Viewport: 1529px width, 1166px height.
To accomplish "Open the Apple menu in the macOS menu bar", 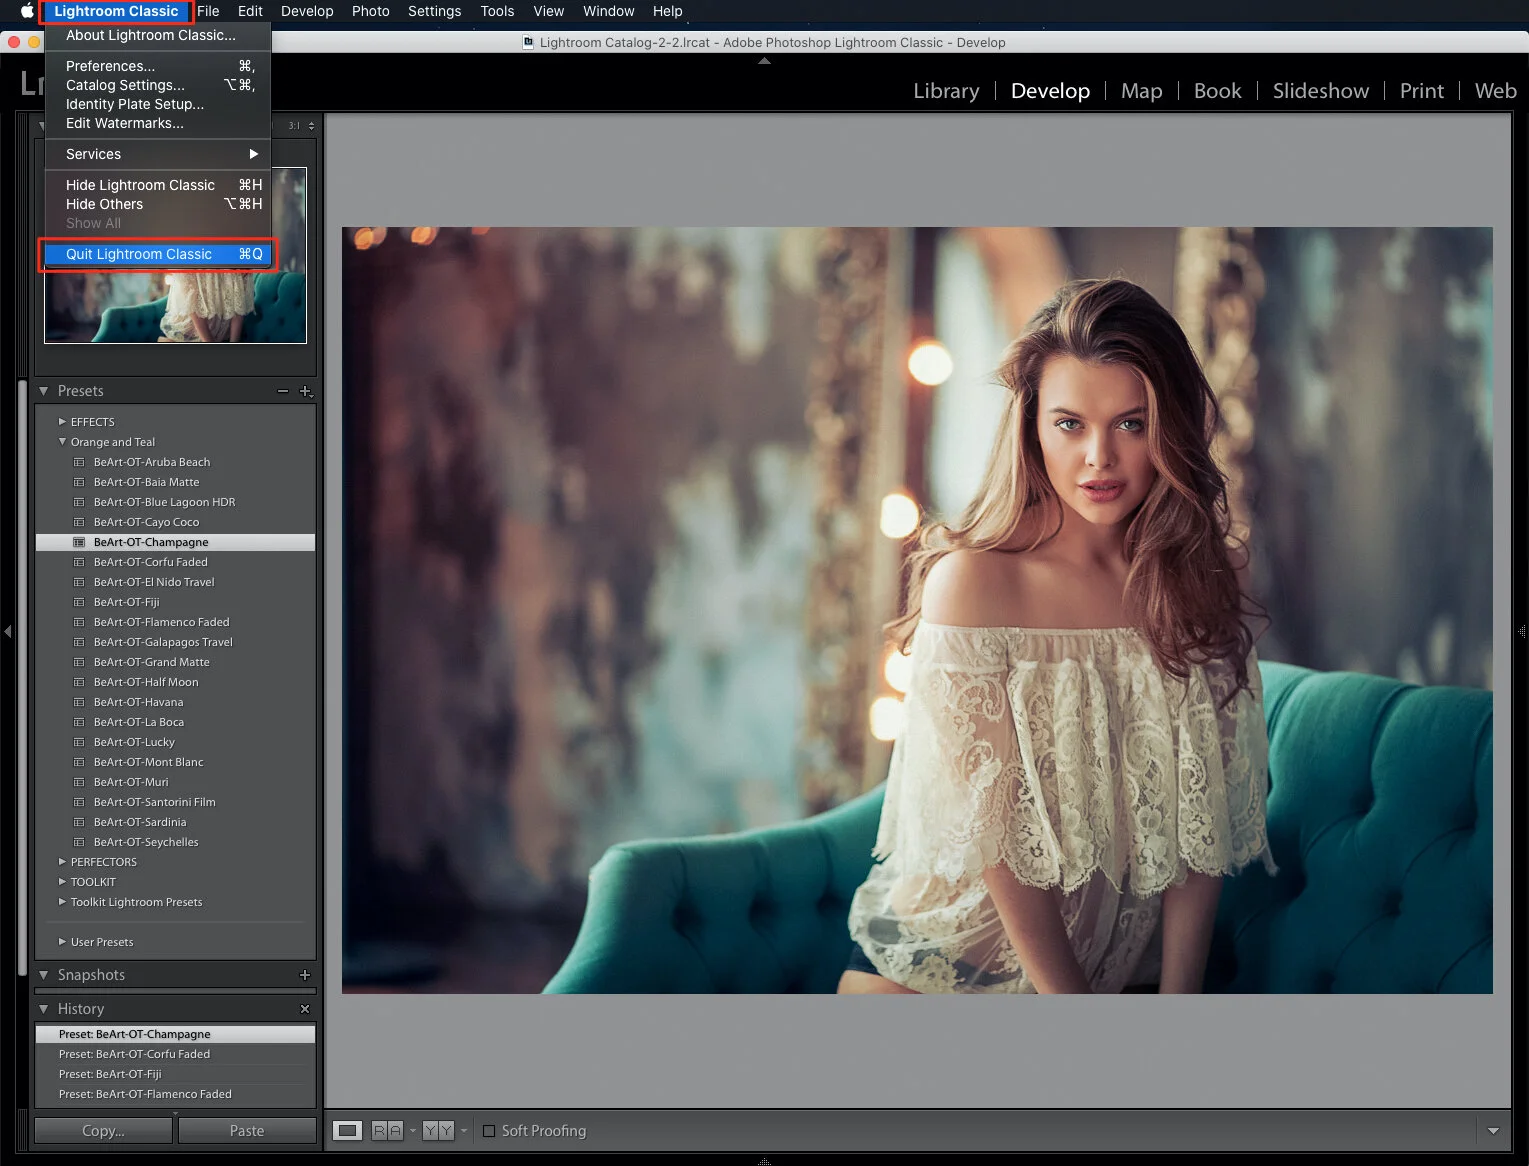I will [x=25, y=11].
